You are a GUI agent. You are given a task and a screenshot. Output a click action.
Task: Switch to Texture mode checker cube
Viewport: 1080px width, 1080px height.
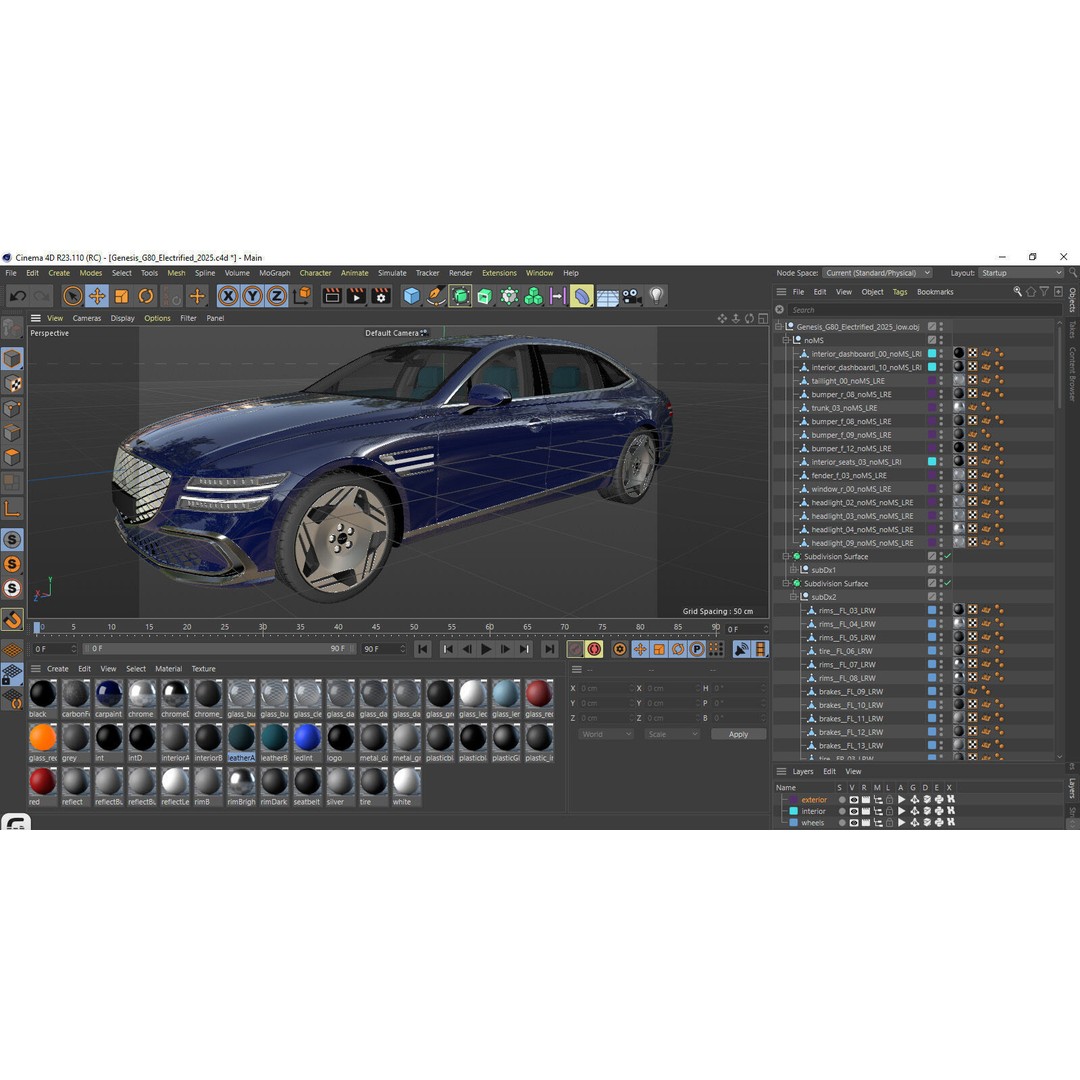click(12, 384)
